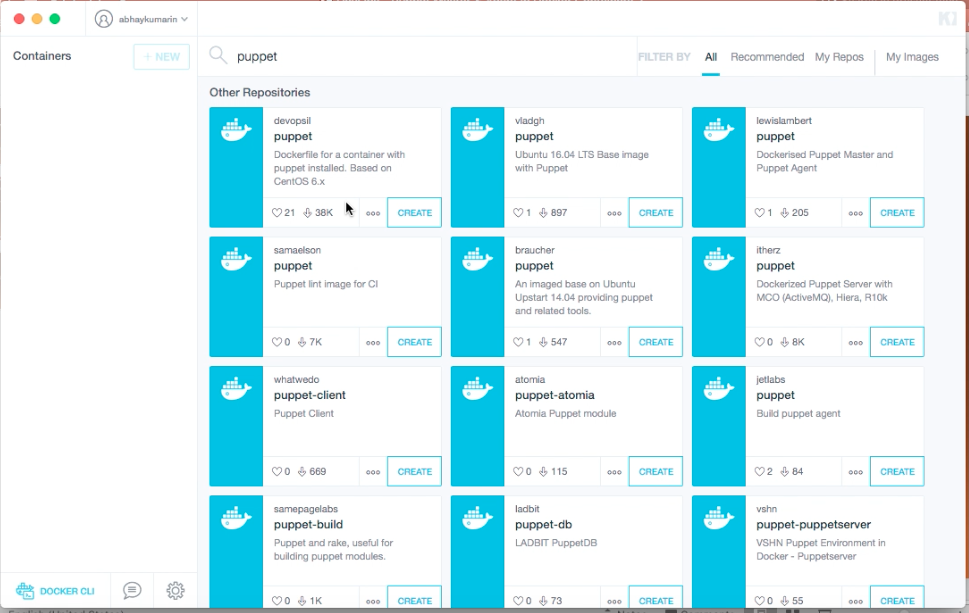Open the abhaykumarin account dropdown
The height and width of the screenshot is (613, 969).
tap(153, 19)
